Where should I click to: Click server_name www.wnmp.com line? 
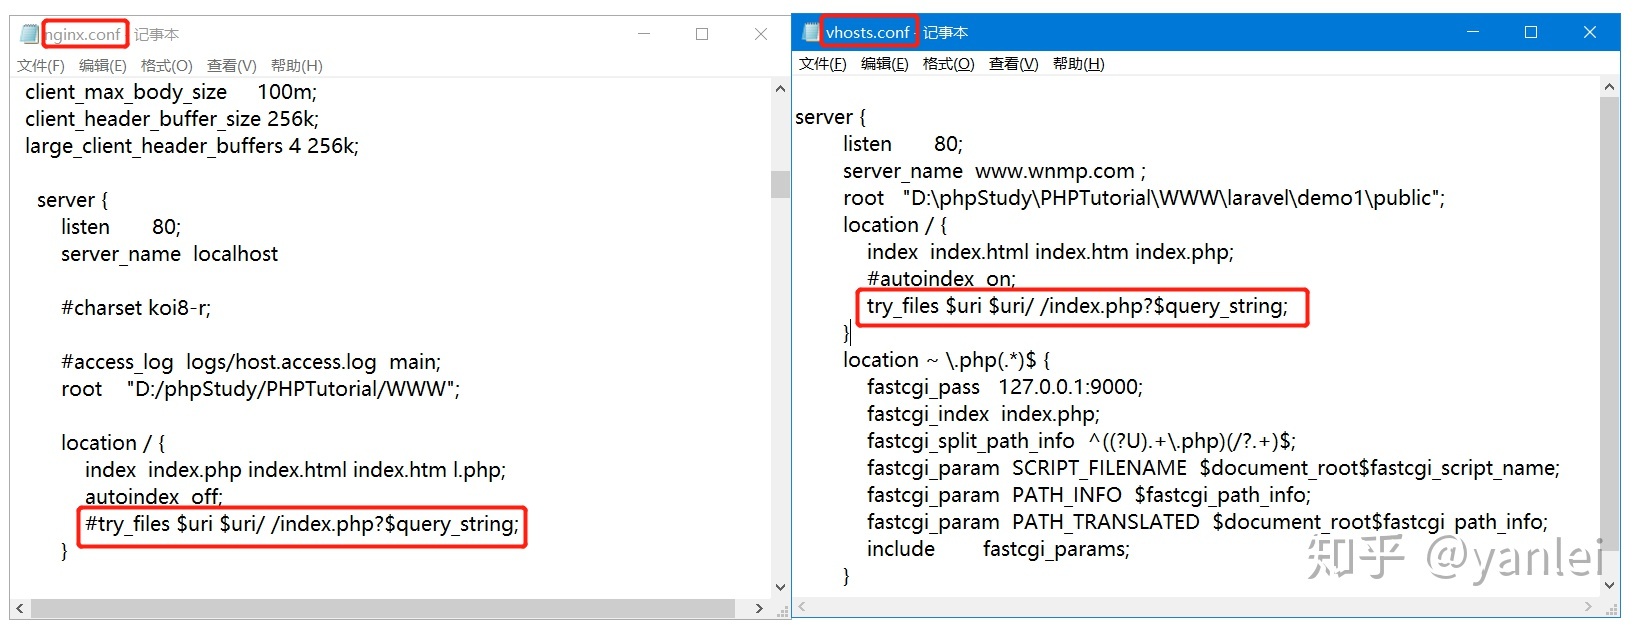point(994,171)
